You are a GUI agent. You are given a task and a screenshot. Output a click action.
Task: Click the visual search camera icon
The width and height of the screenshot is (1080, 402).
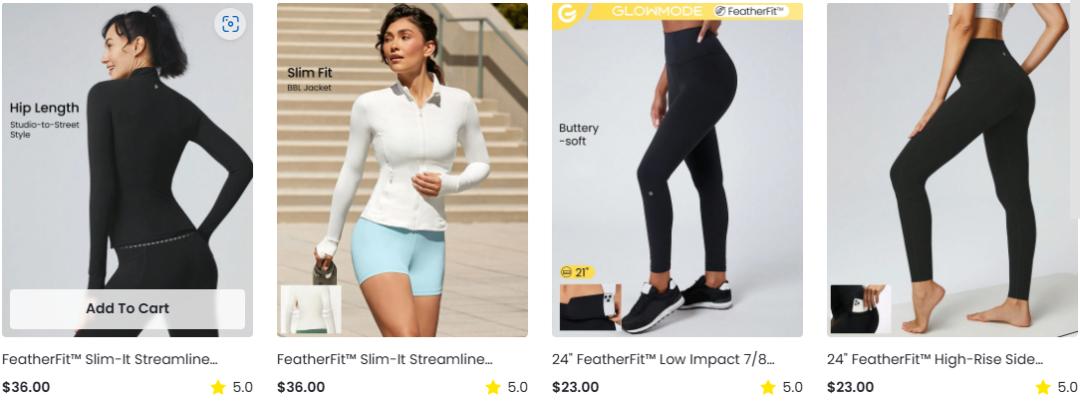point(230,24)
